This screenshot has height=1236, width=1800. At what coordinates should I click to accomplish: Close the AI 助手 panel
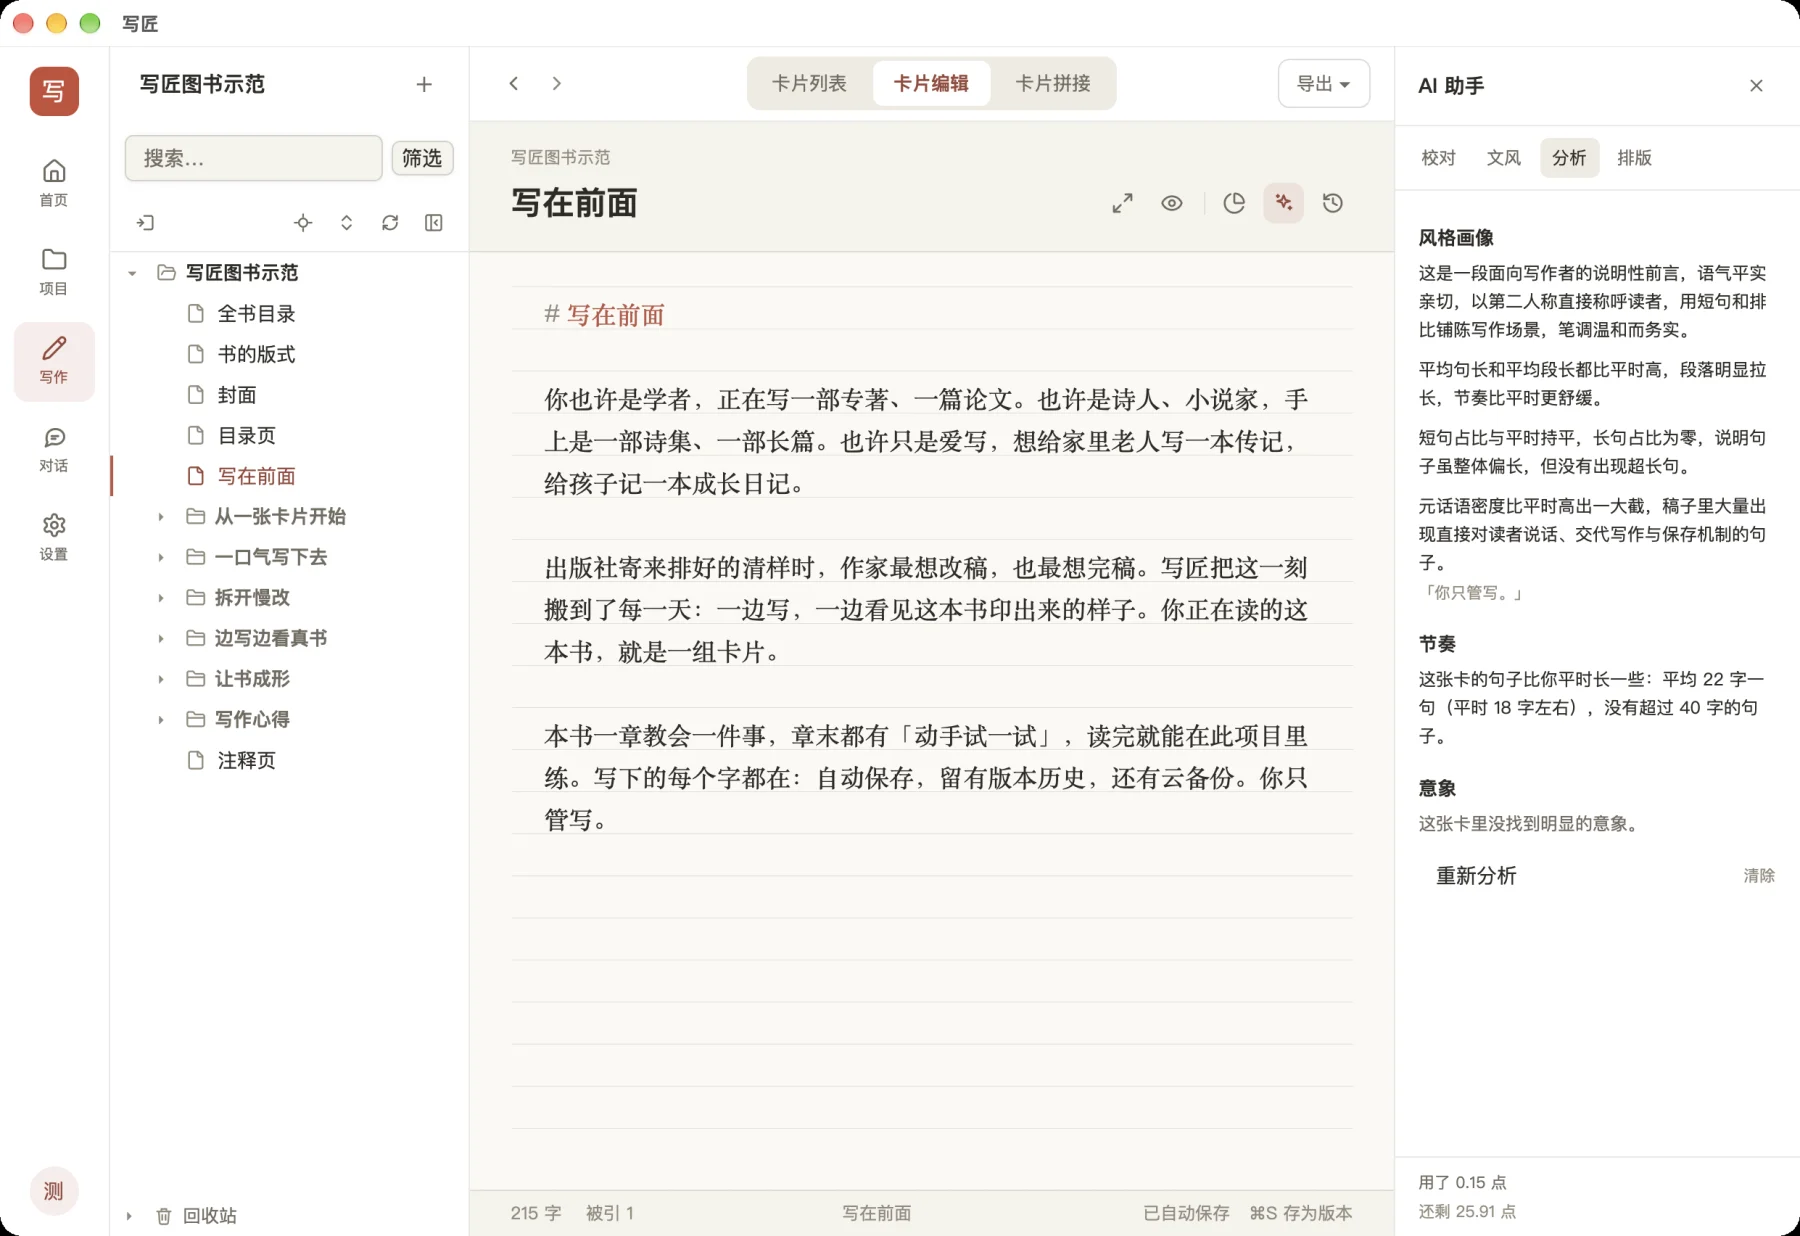coord(1756,86)
